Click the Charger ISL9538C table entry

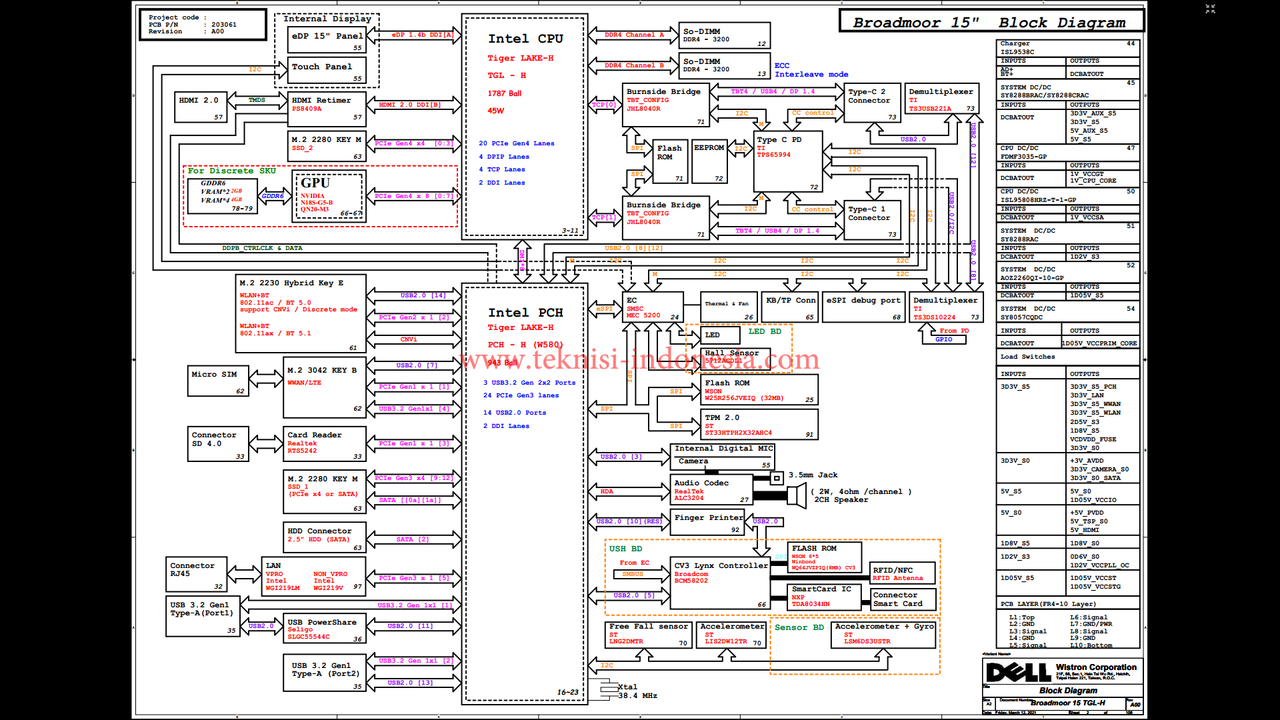click(1069, 49)
